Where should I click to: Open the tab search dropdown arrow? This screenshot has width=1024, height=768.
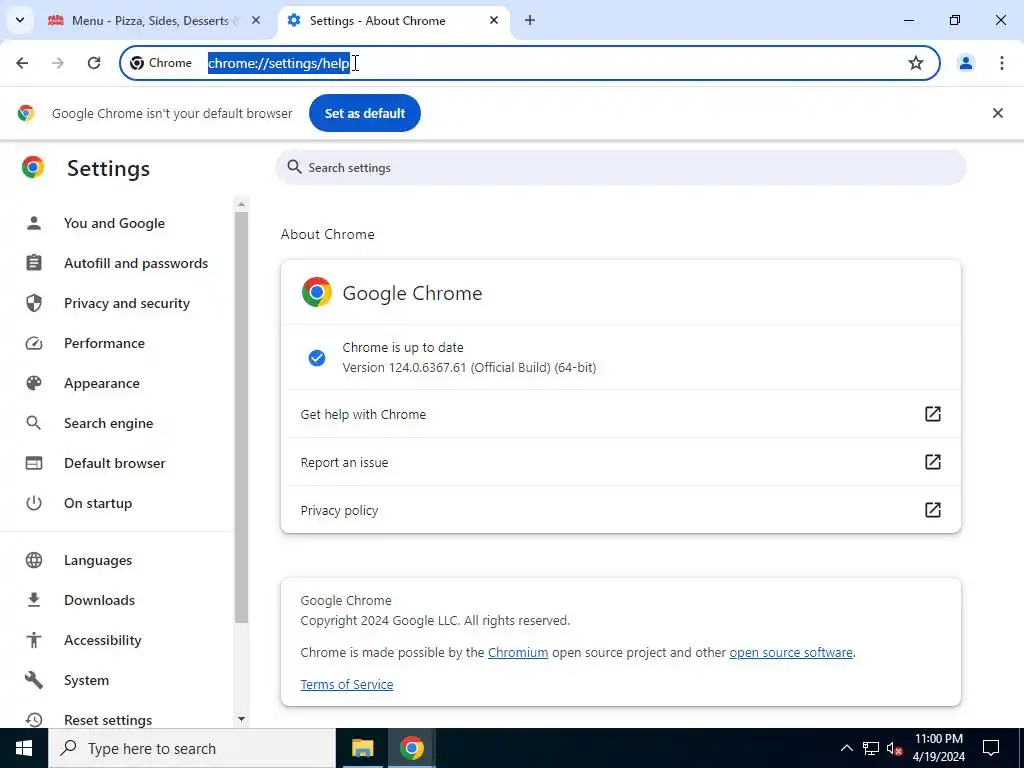[20, 20]
